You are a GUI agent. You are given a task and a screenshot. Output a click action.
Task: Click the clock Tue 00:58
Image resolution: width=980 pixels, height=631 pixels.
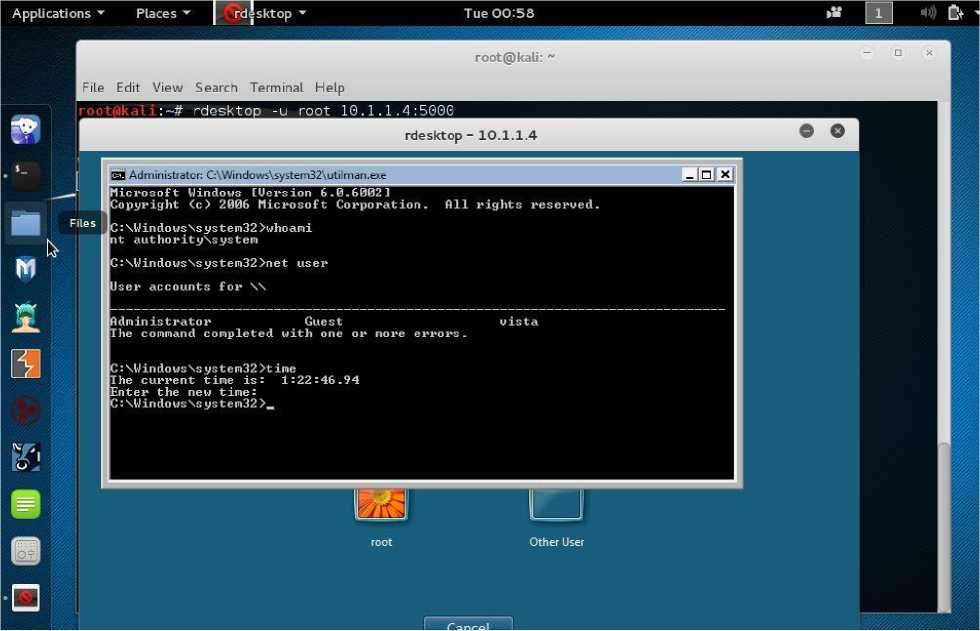(499, 13)
